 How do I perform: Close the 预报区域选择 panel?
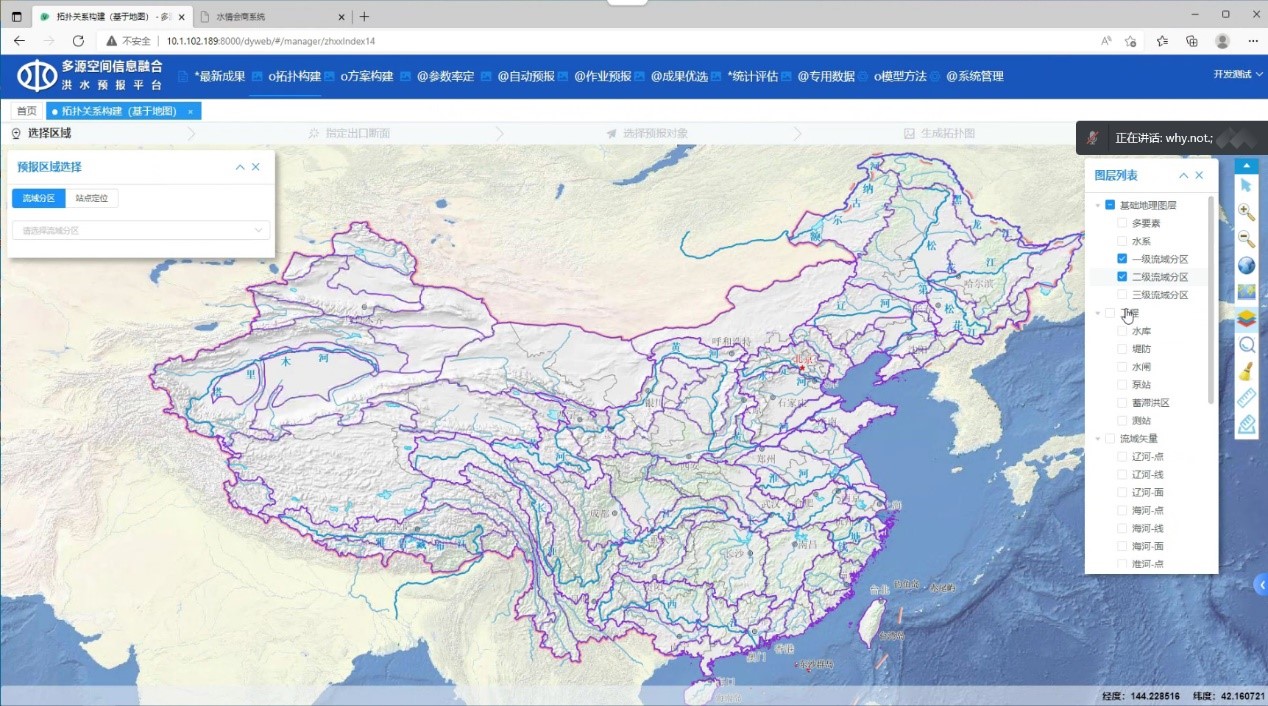256,167
